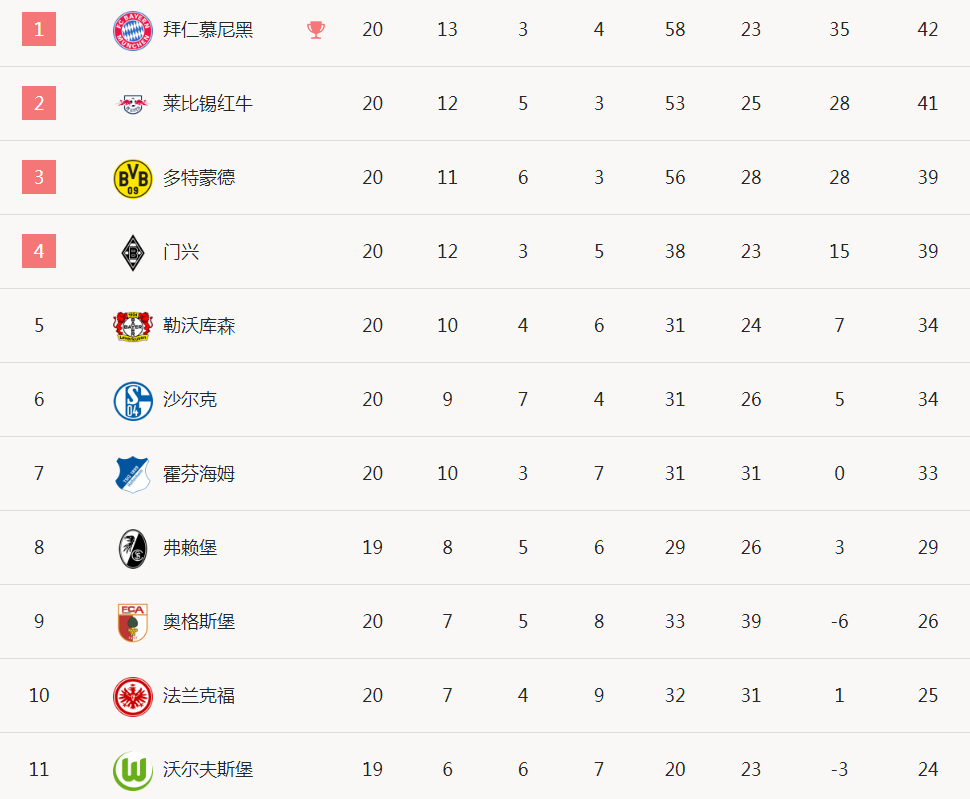
Task: Click the Bayern Munich club logo
Action: point(132,30)
